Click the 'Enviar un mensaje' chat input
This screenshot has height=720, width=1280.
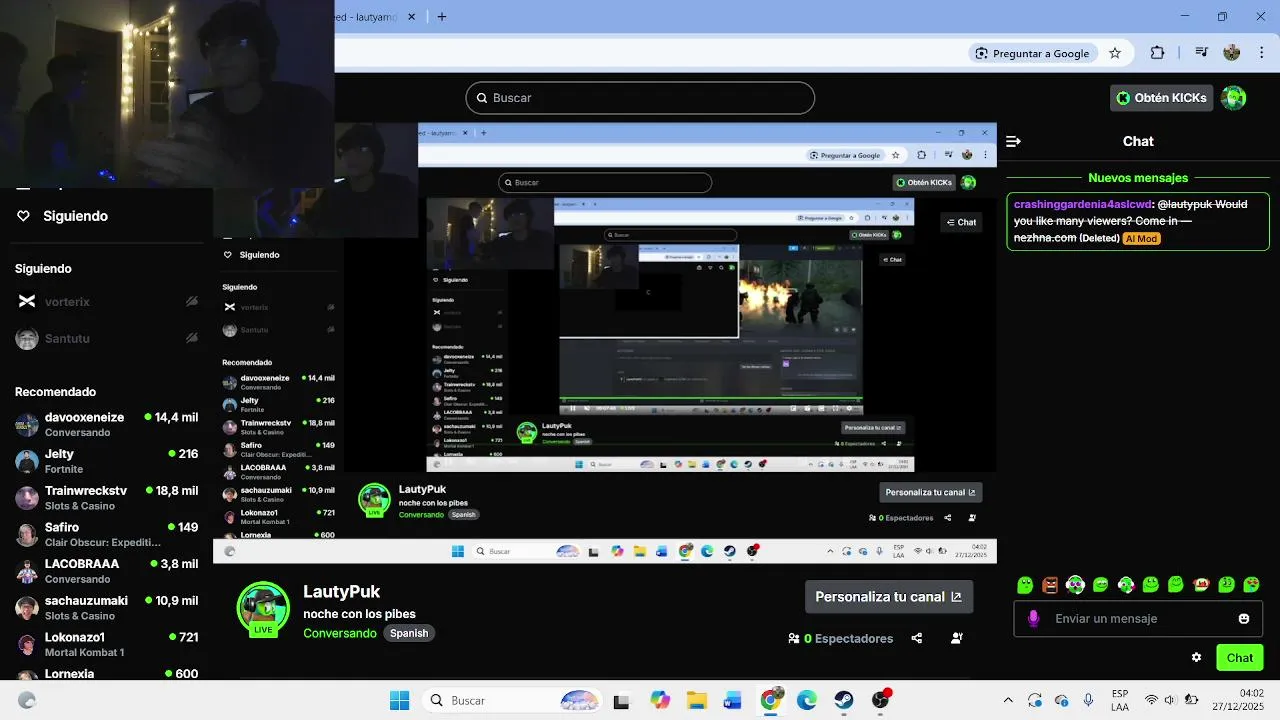1138,619
